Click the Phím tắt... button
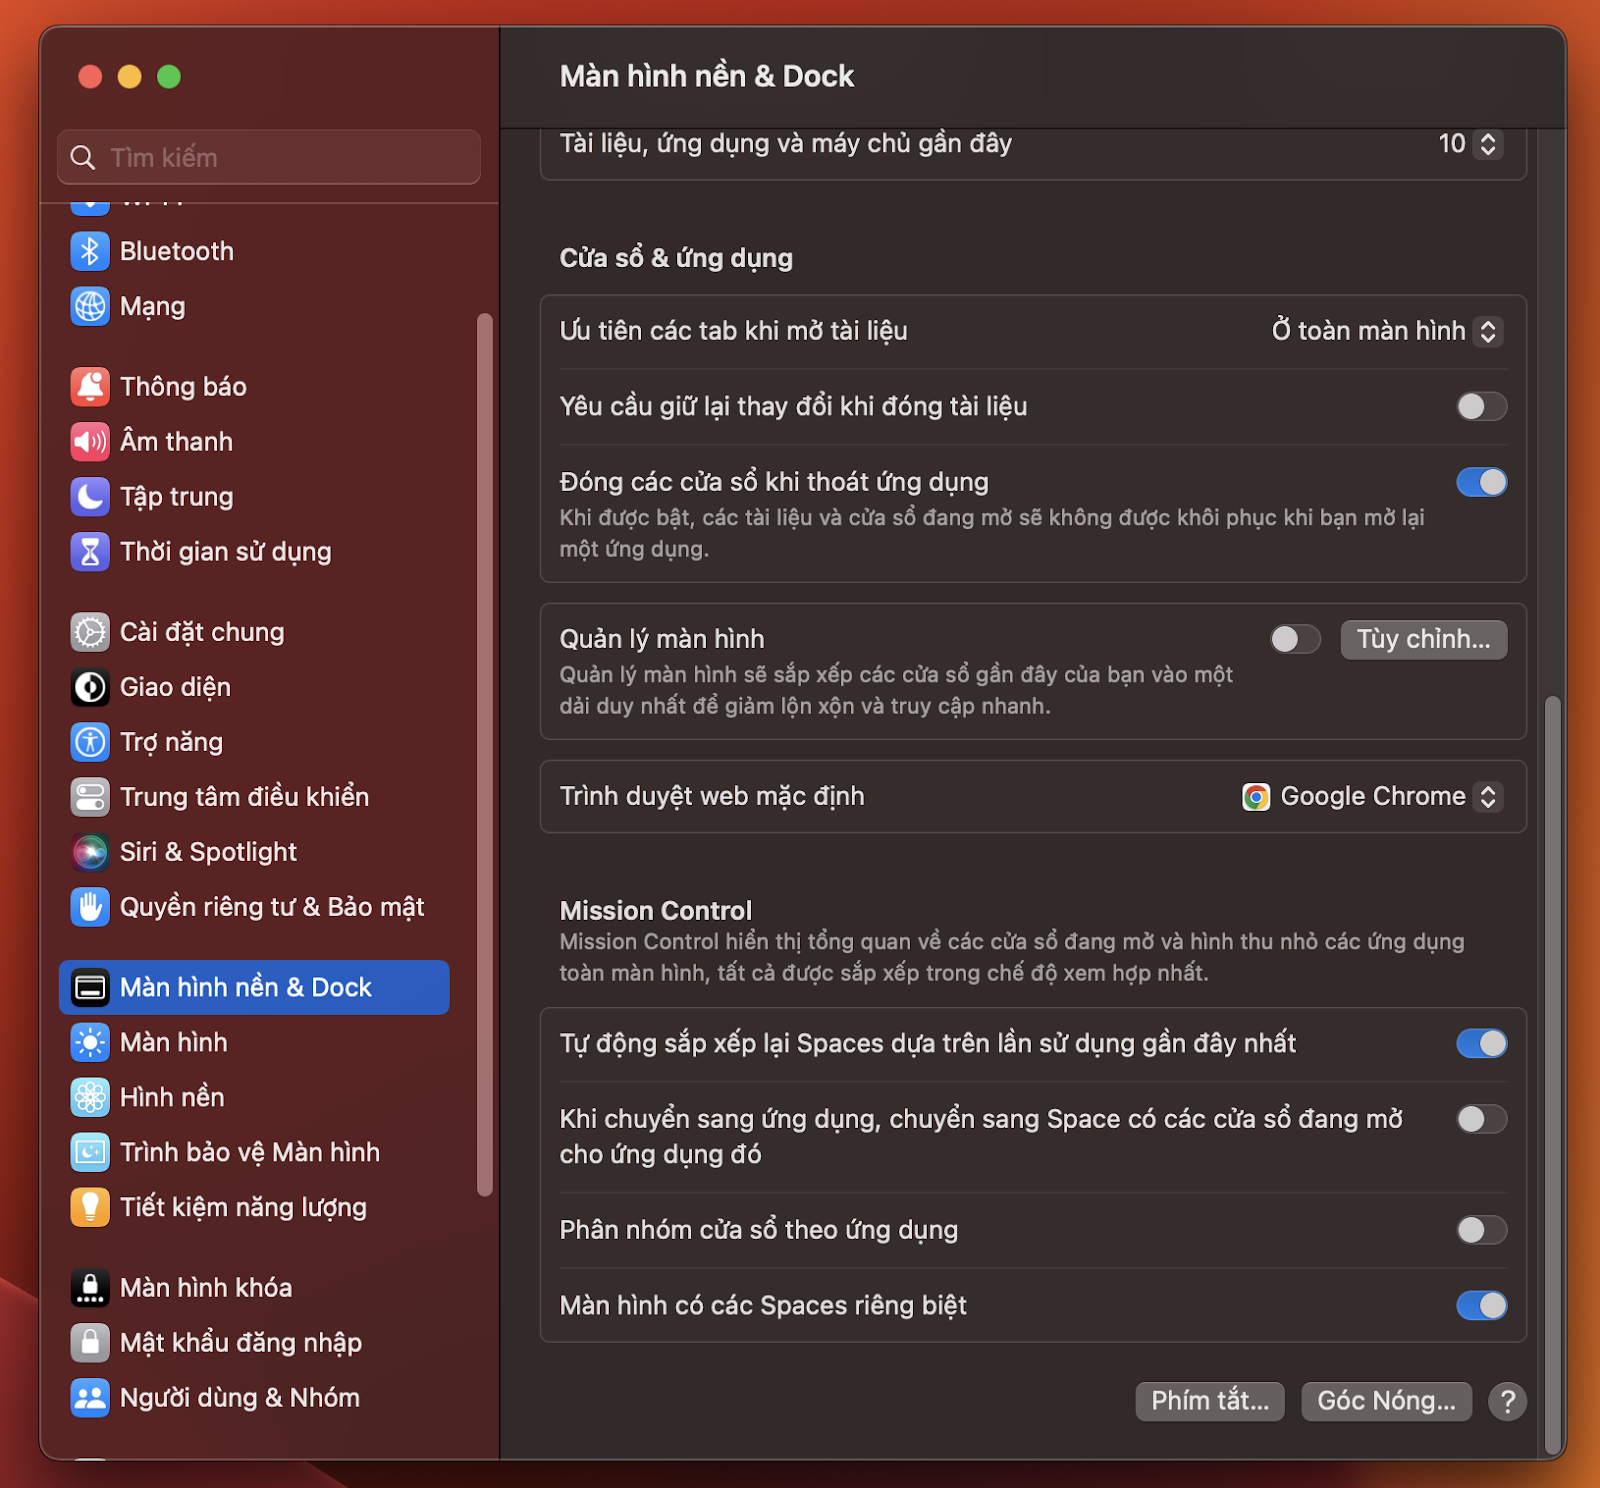 (1209, 1401)
